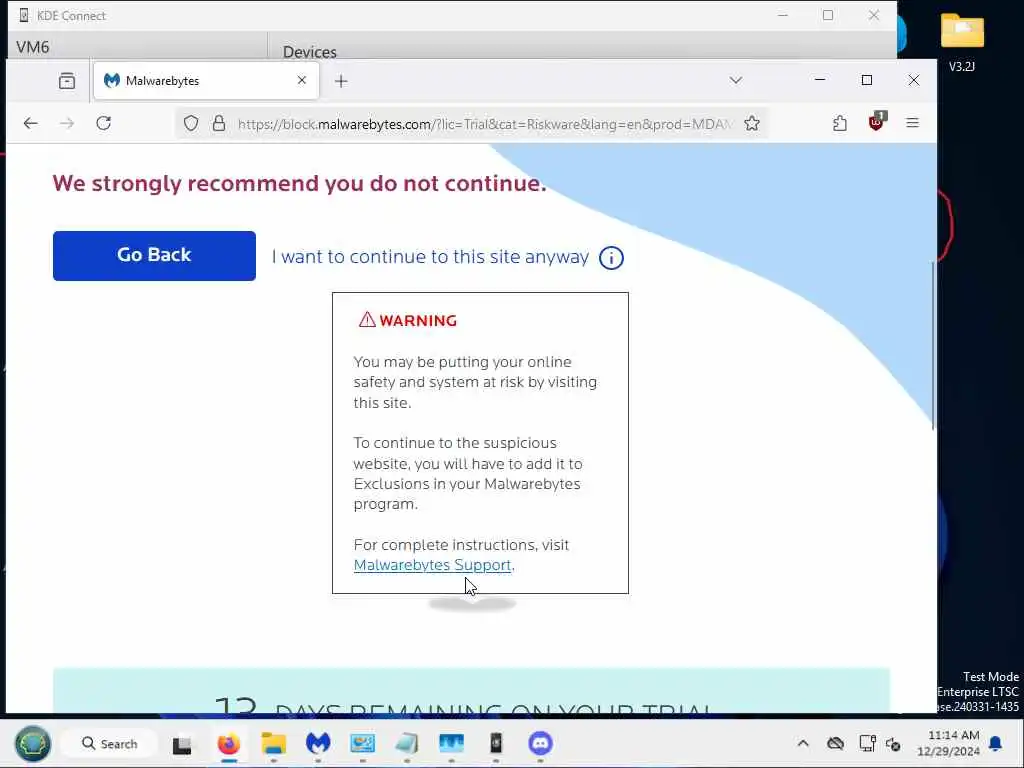Click the network status tray icon
This screenshot has width=1024, height=768.
point(867,743)
